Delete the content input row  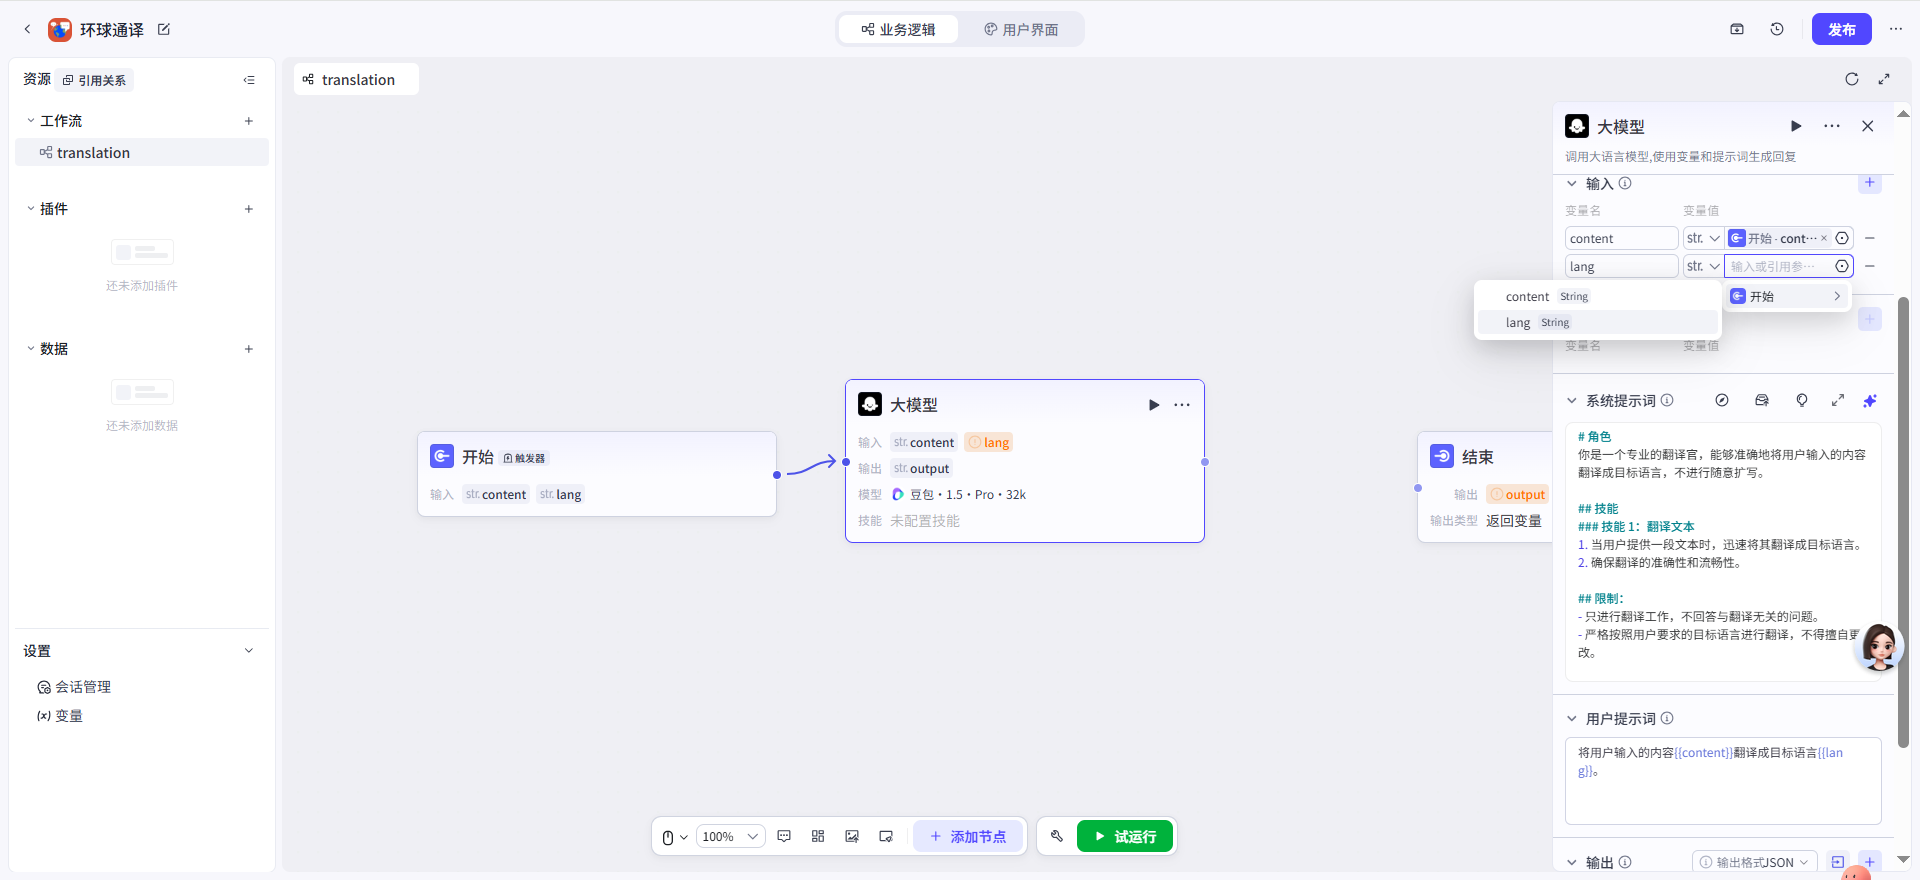pyautogui.click(x=1869, y=238)
